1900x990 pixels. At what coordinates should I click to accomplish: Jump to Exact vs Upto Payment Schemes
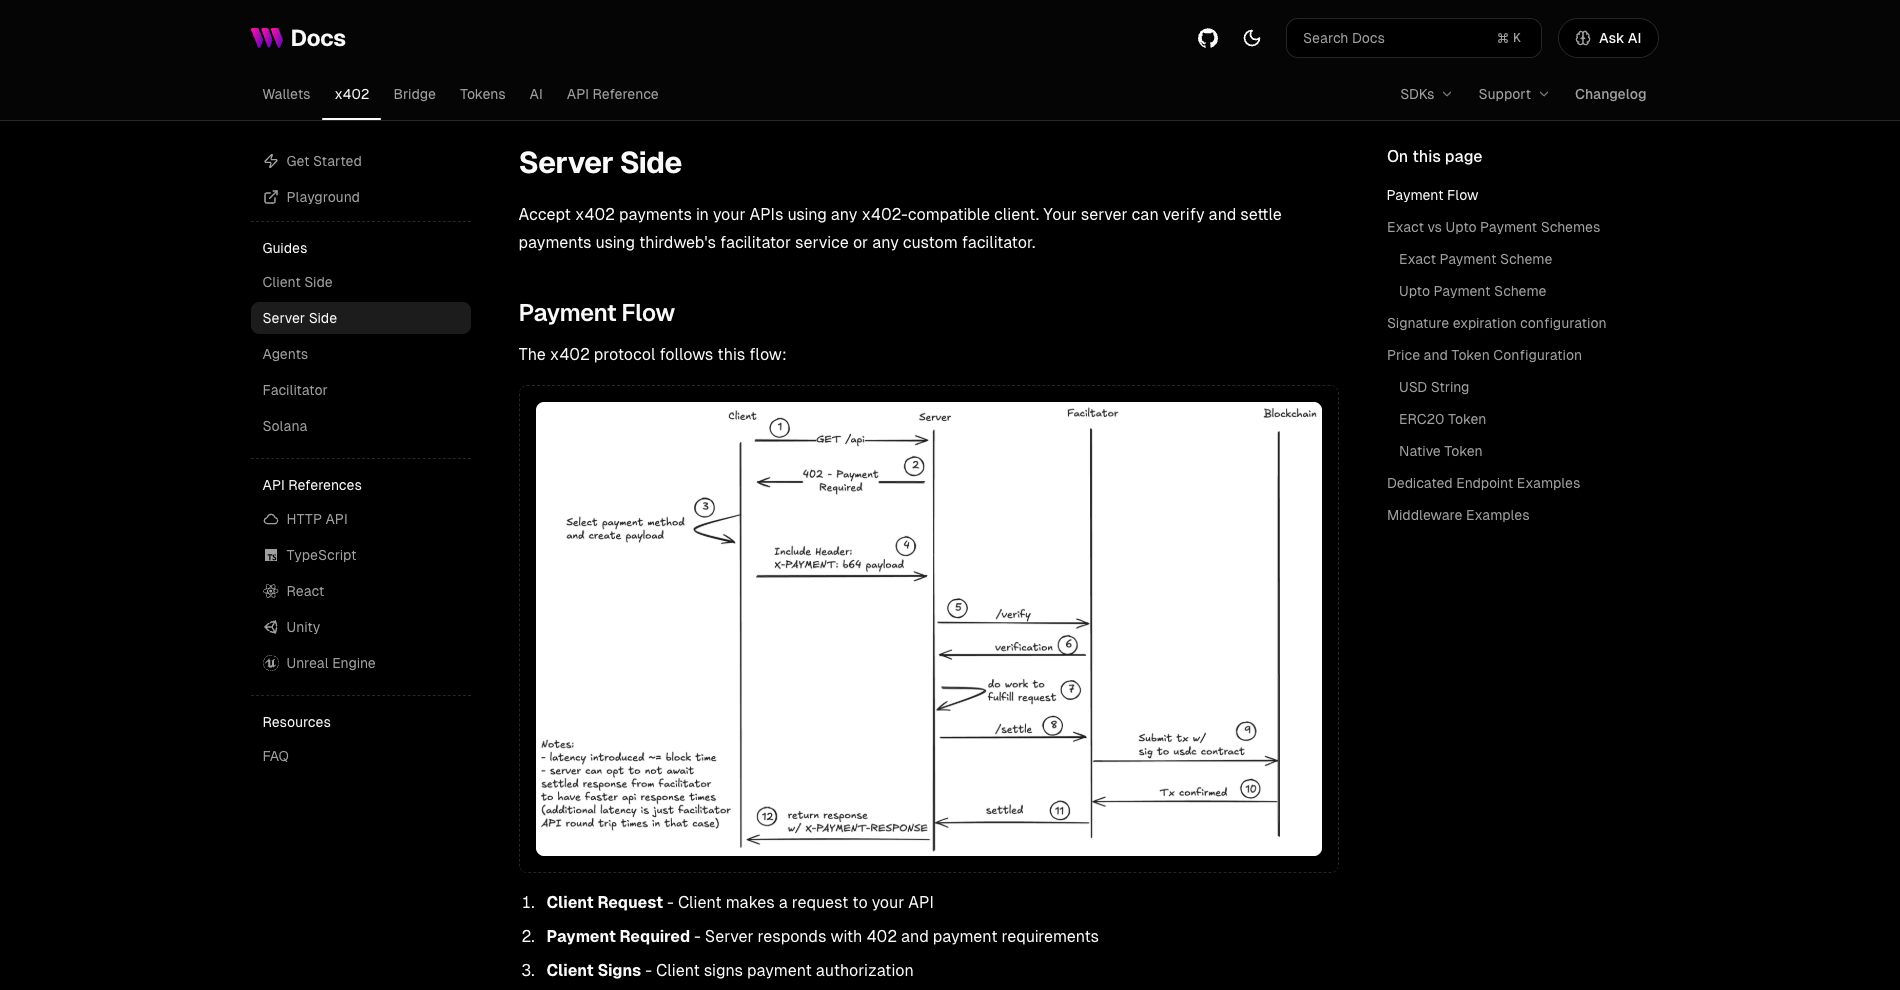pyautogui.click(x=1493, y=227)
